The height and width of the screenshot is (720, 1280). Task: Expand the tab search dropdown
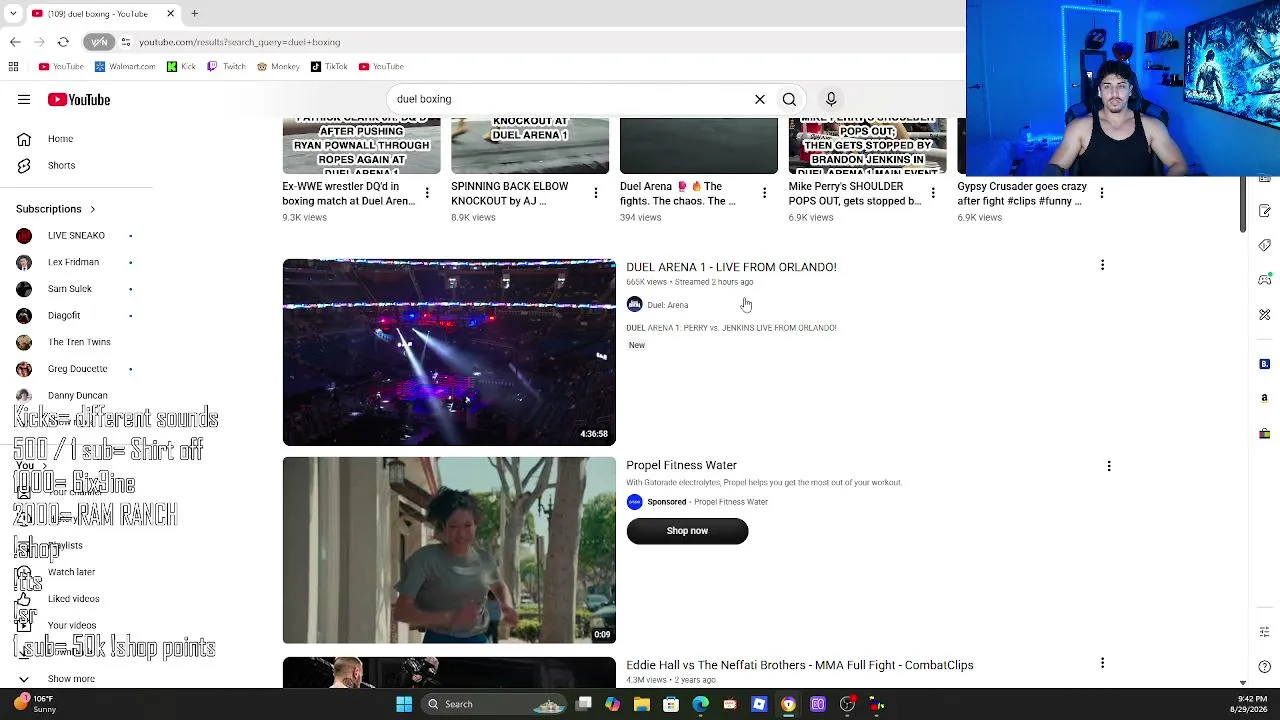(15, 14)
